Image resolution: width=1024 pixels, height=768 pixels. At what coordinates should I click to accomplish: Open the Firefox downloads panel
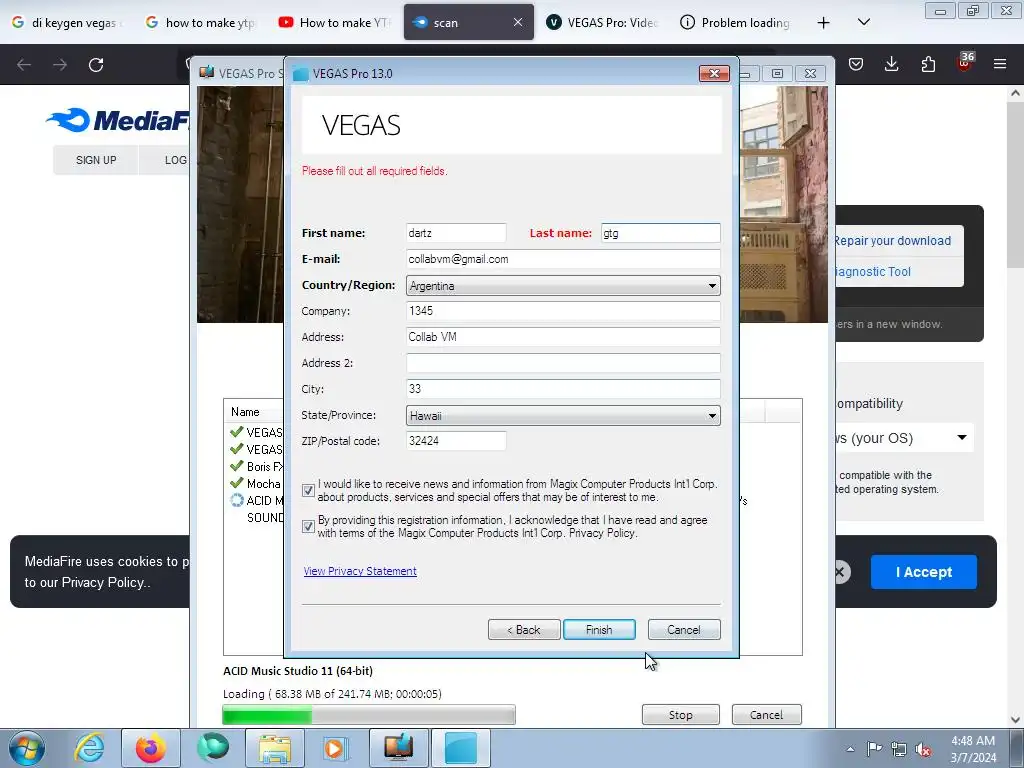click(x=891, y=64)
